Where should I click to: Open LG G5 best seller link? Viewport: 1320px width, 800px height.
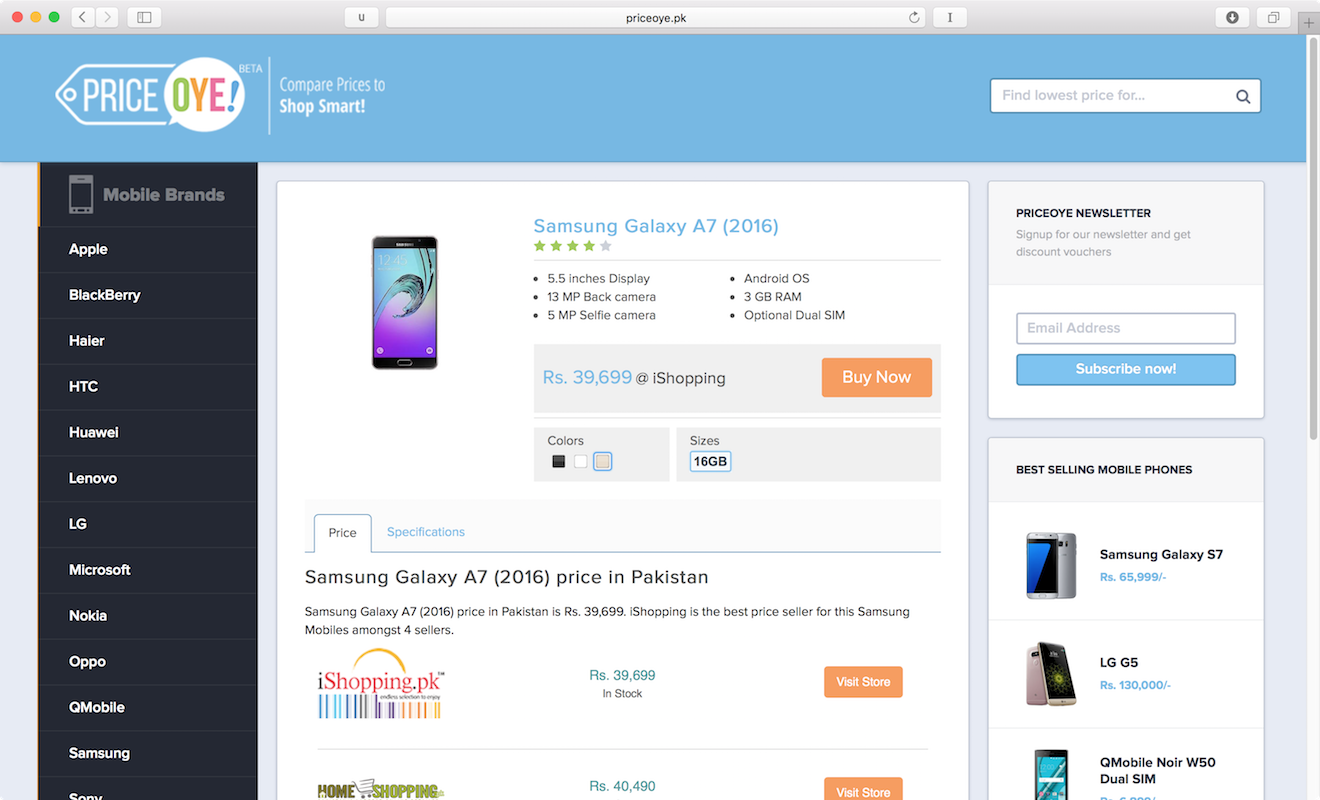[1119, 662]
